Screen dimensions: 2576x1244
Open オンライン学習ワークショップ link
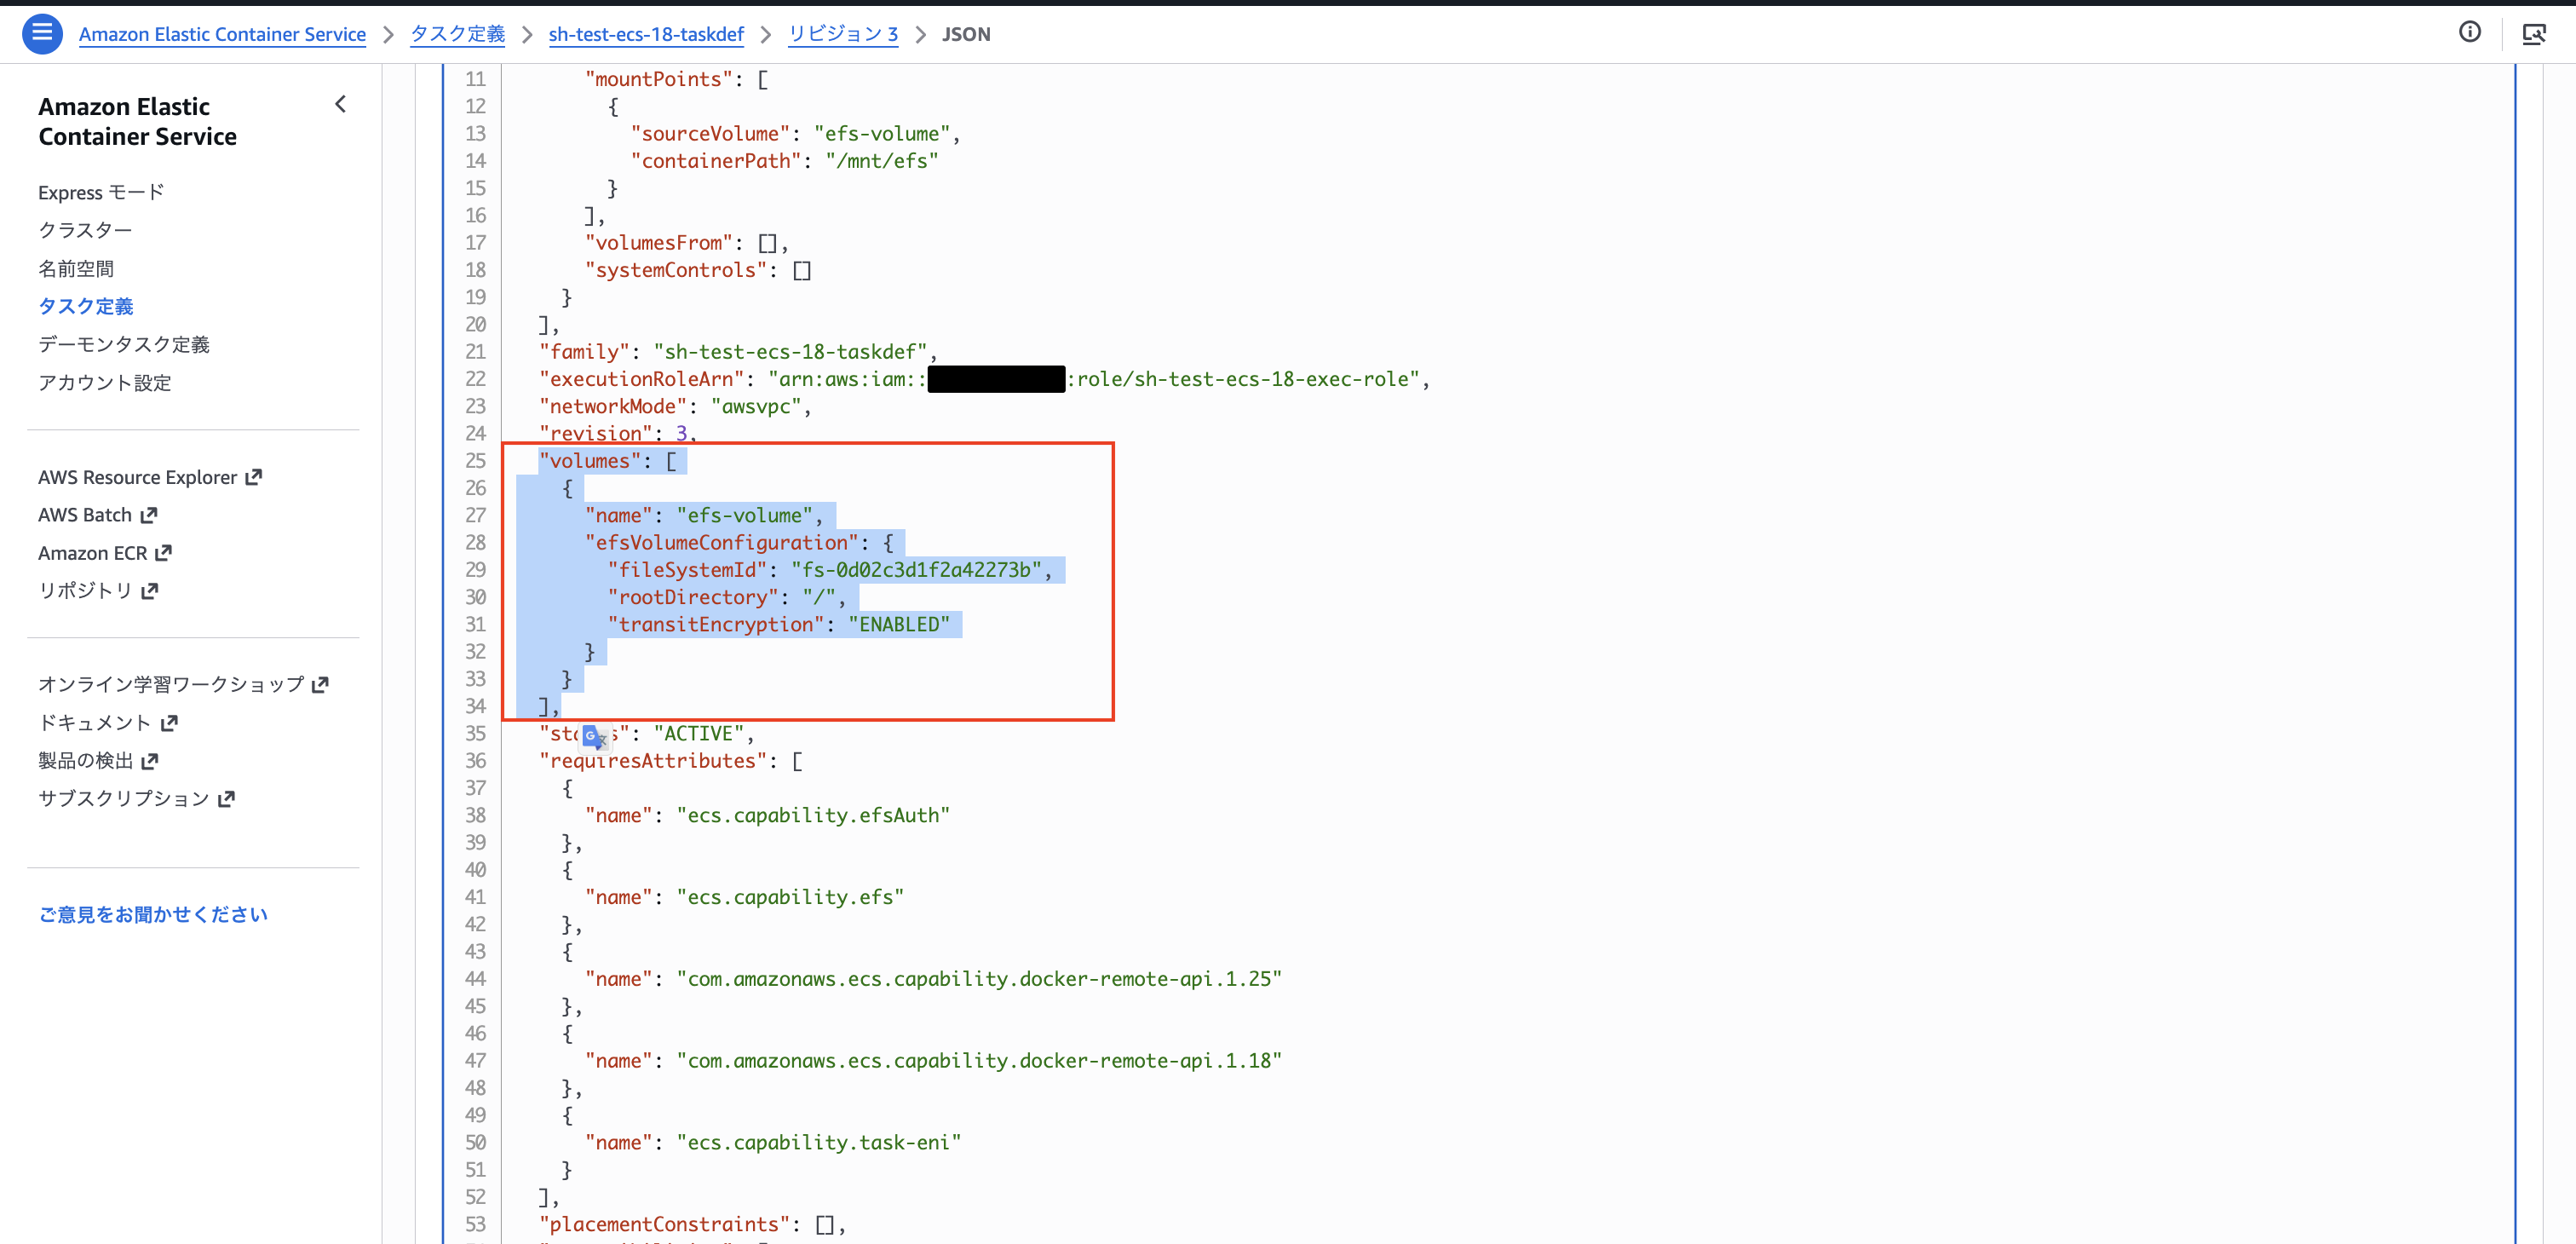point(183,684)
